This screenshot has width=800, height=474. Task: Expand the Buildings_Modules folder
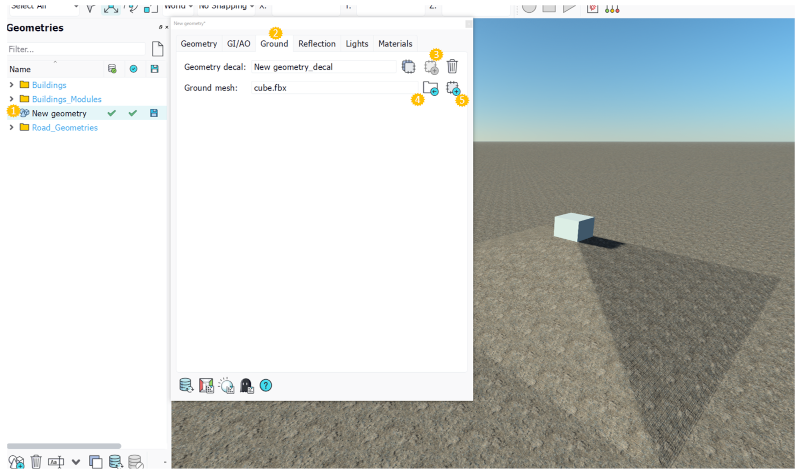tap(12, 99)
